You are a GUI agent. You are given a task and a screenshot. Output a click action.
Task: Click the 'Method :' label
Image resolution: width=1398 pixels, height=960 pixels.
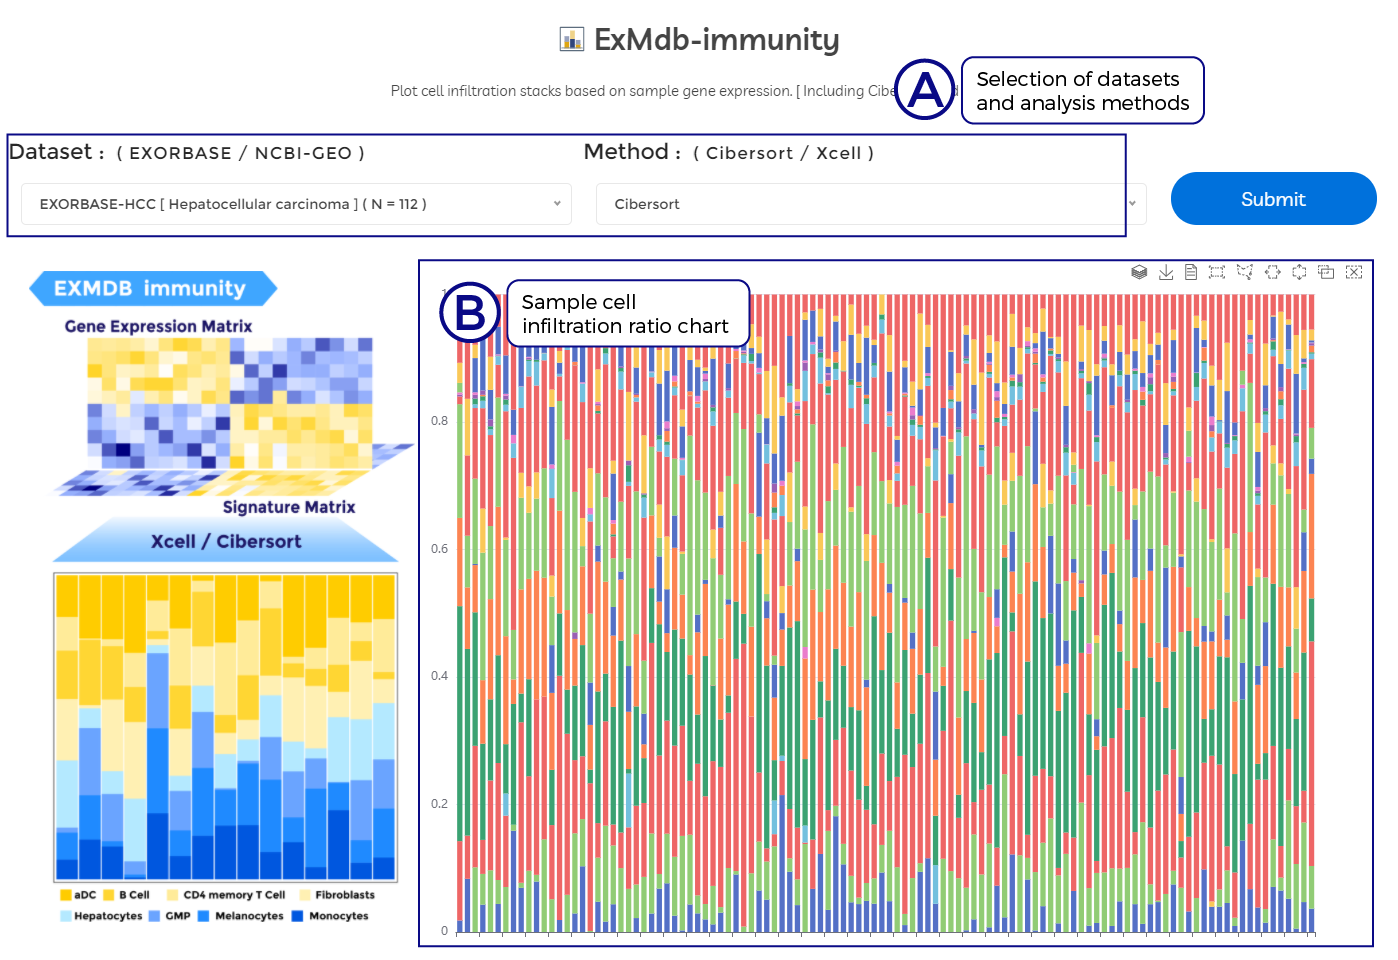[632, 152]
